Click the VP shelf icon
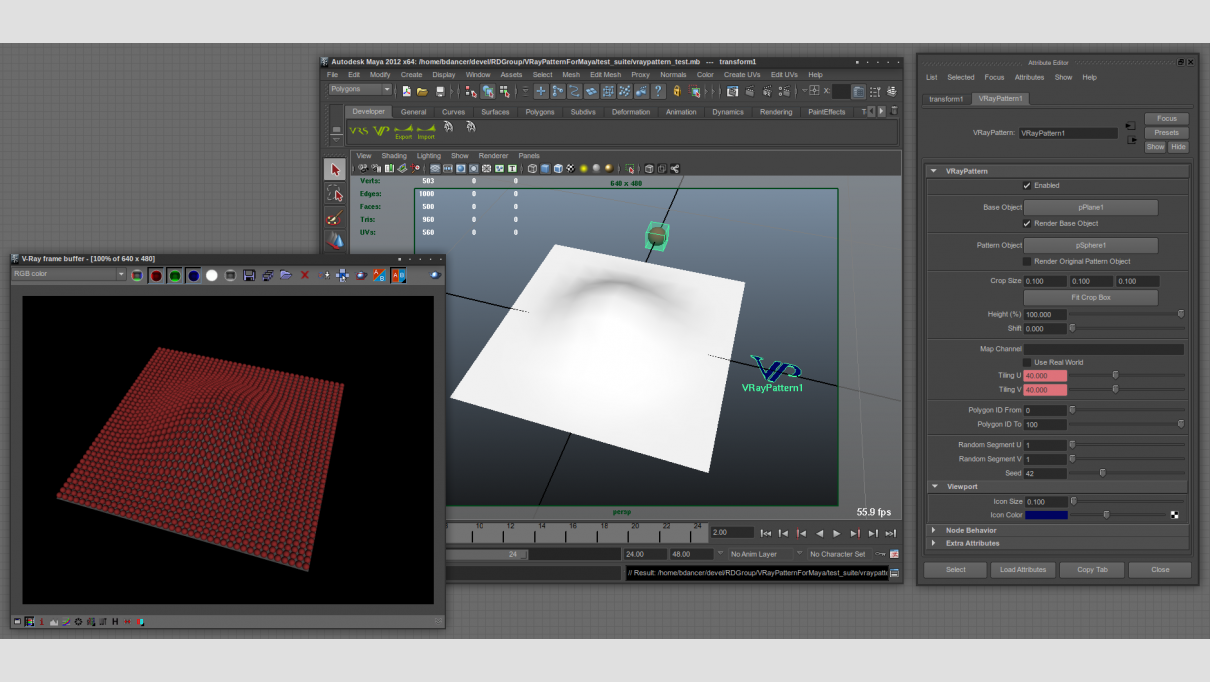Image resolution: width=1210 pixels, height=682 pixels. (x=381, y=130)
